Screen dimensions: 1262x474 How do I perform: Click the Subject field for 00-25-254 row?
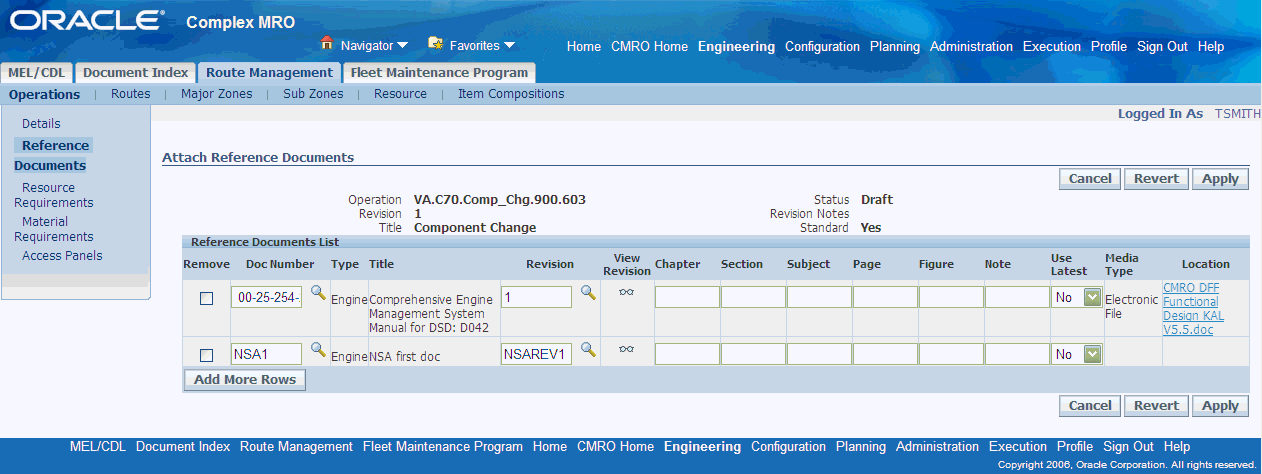[x=819, y=297]
